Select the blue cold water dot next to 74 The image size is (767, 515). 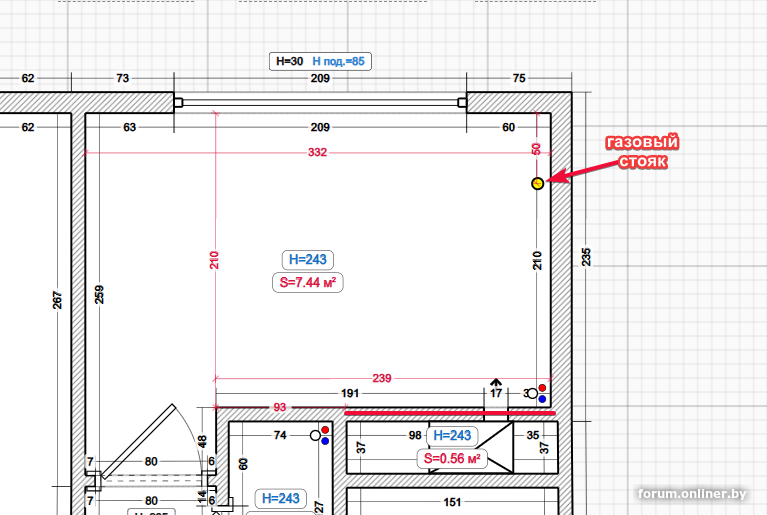pos(325,441)
